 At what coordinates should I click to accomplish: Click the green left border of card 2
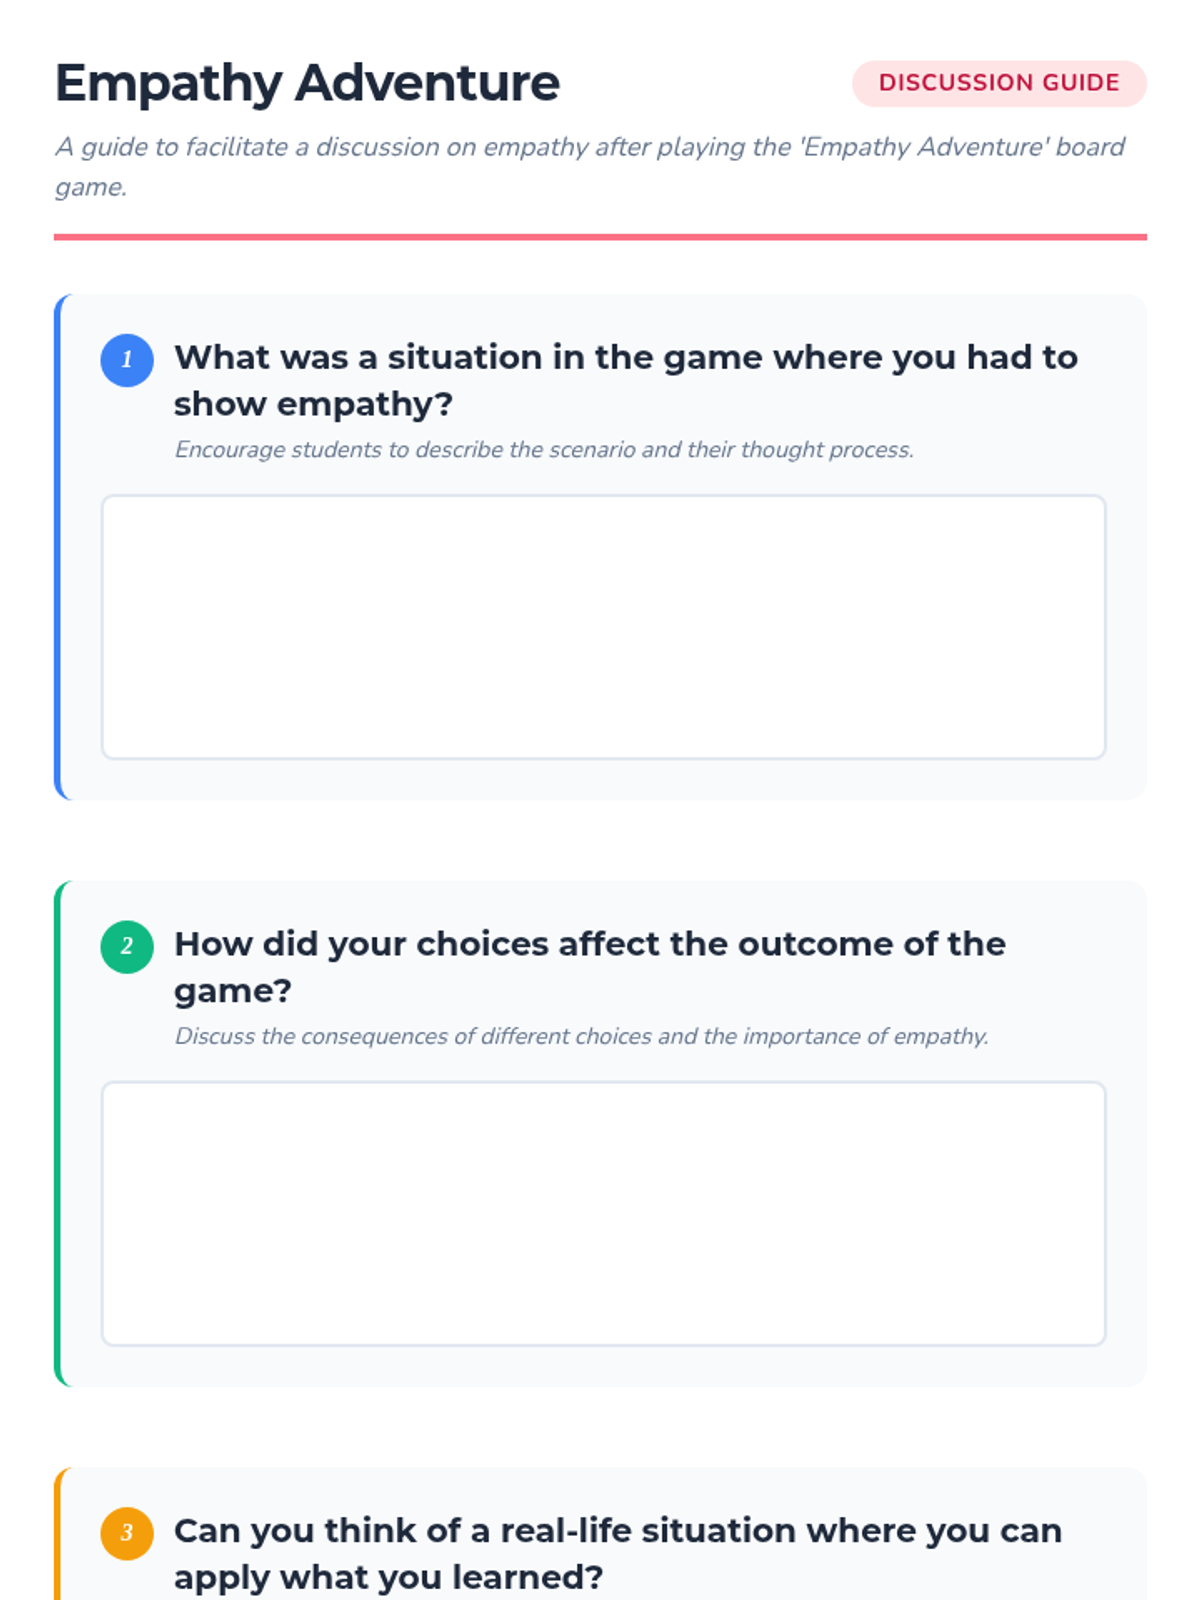58,1133
